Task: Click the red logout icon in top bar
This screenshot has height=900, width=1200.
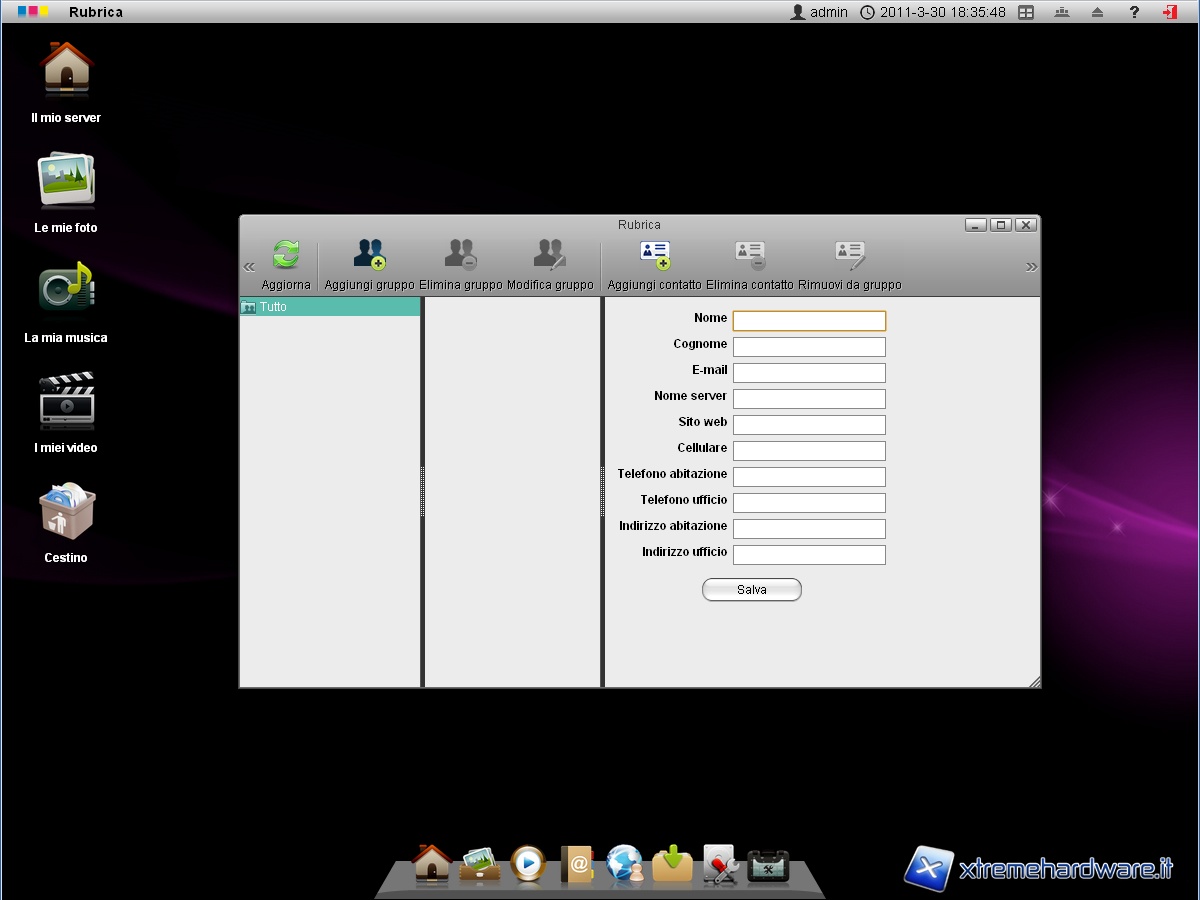Action: click(1169, 12)
